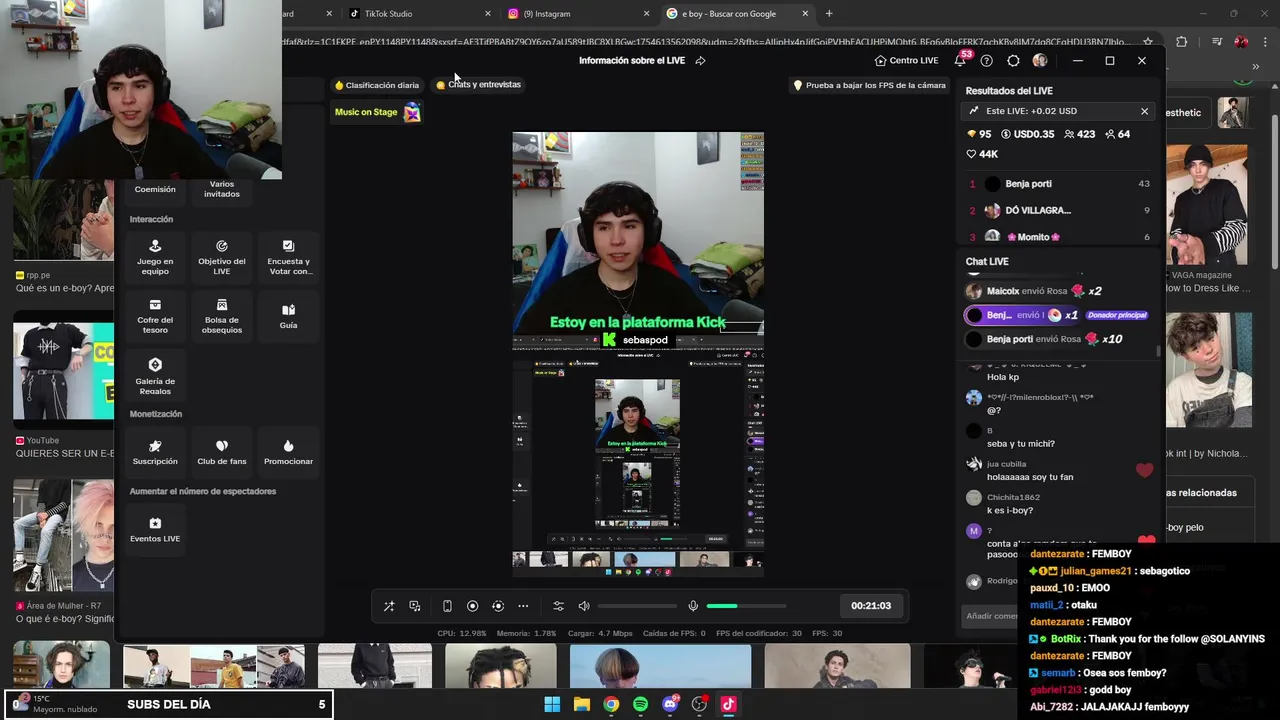The width and height of the screenshot is (1280, 720).
Task: Open File Explorer from taskbar
Action: point(582,704)
